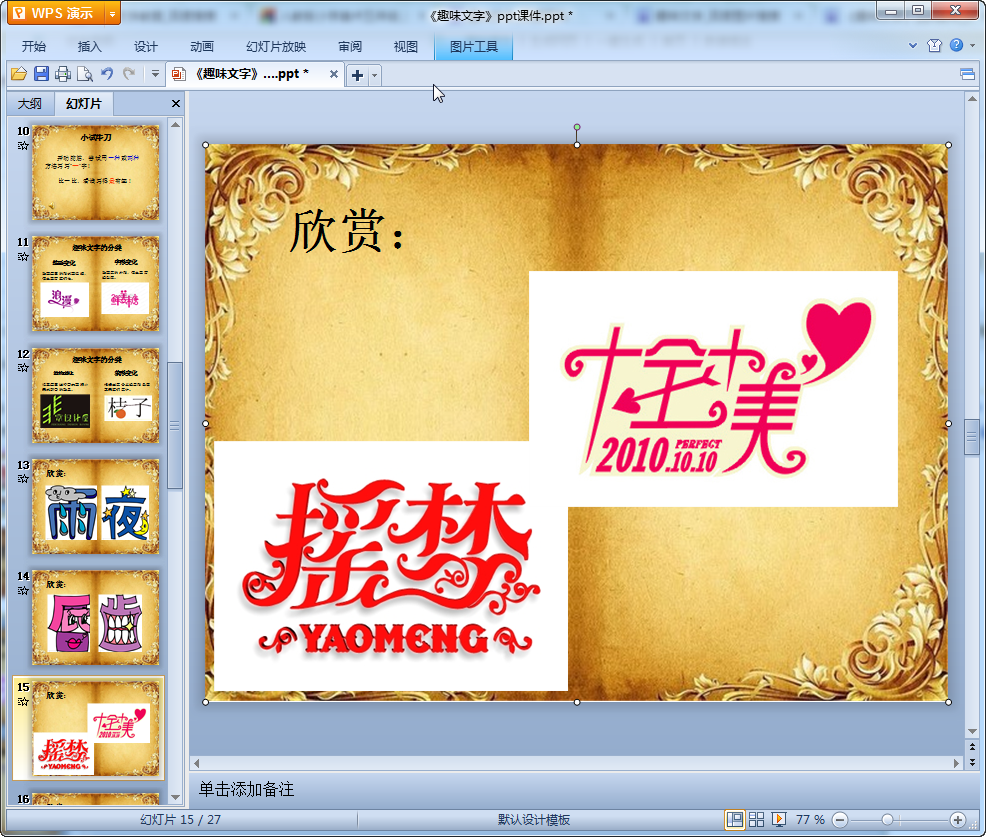Click the animation star icon beside slide 13

(x=23, y=479)
